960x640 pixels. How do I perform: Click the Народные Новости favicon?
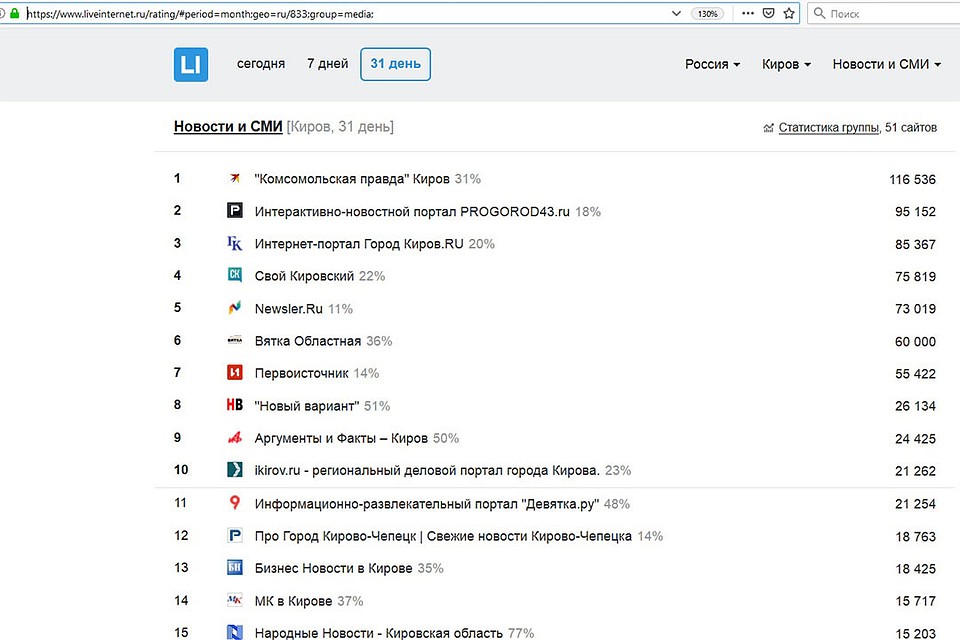(234, 632)
